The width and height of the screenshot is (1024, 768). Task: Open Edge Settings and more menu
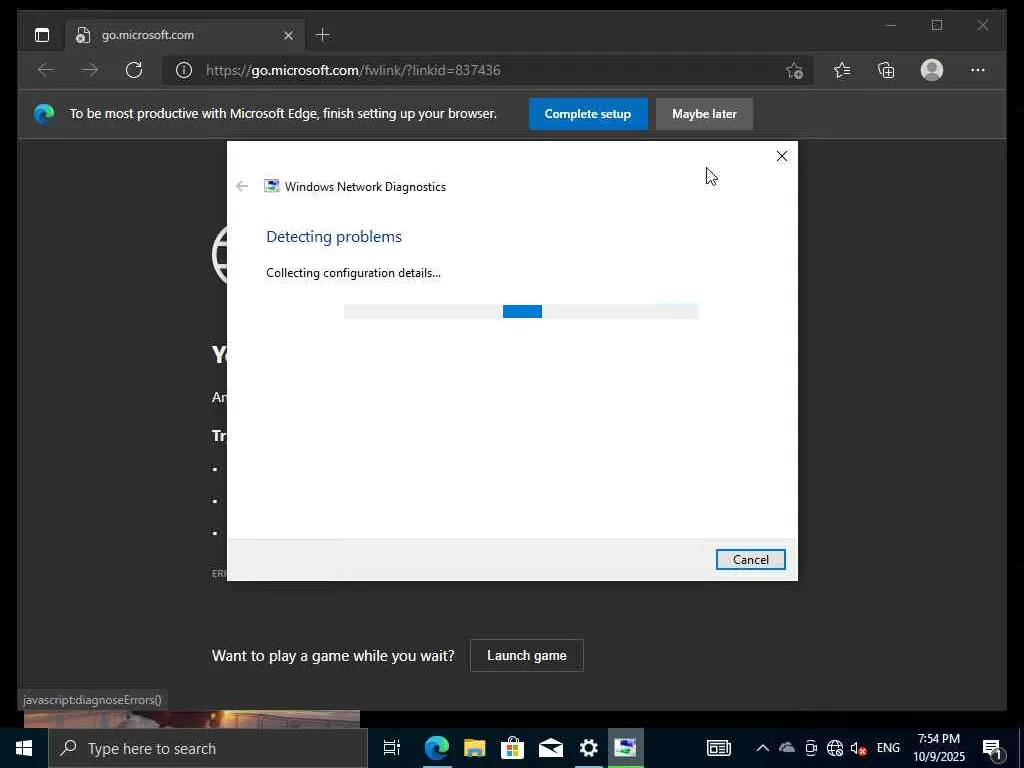click(x=978, y=70)
